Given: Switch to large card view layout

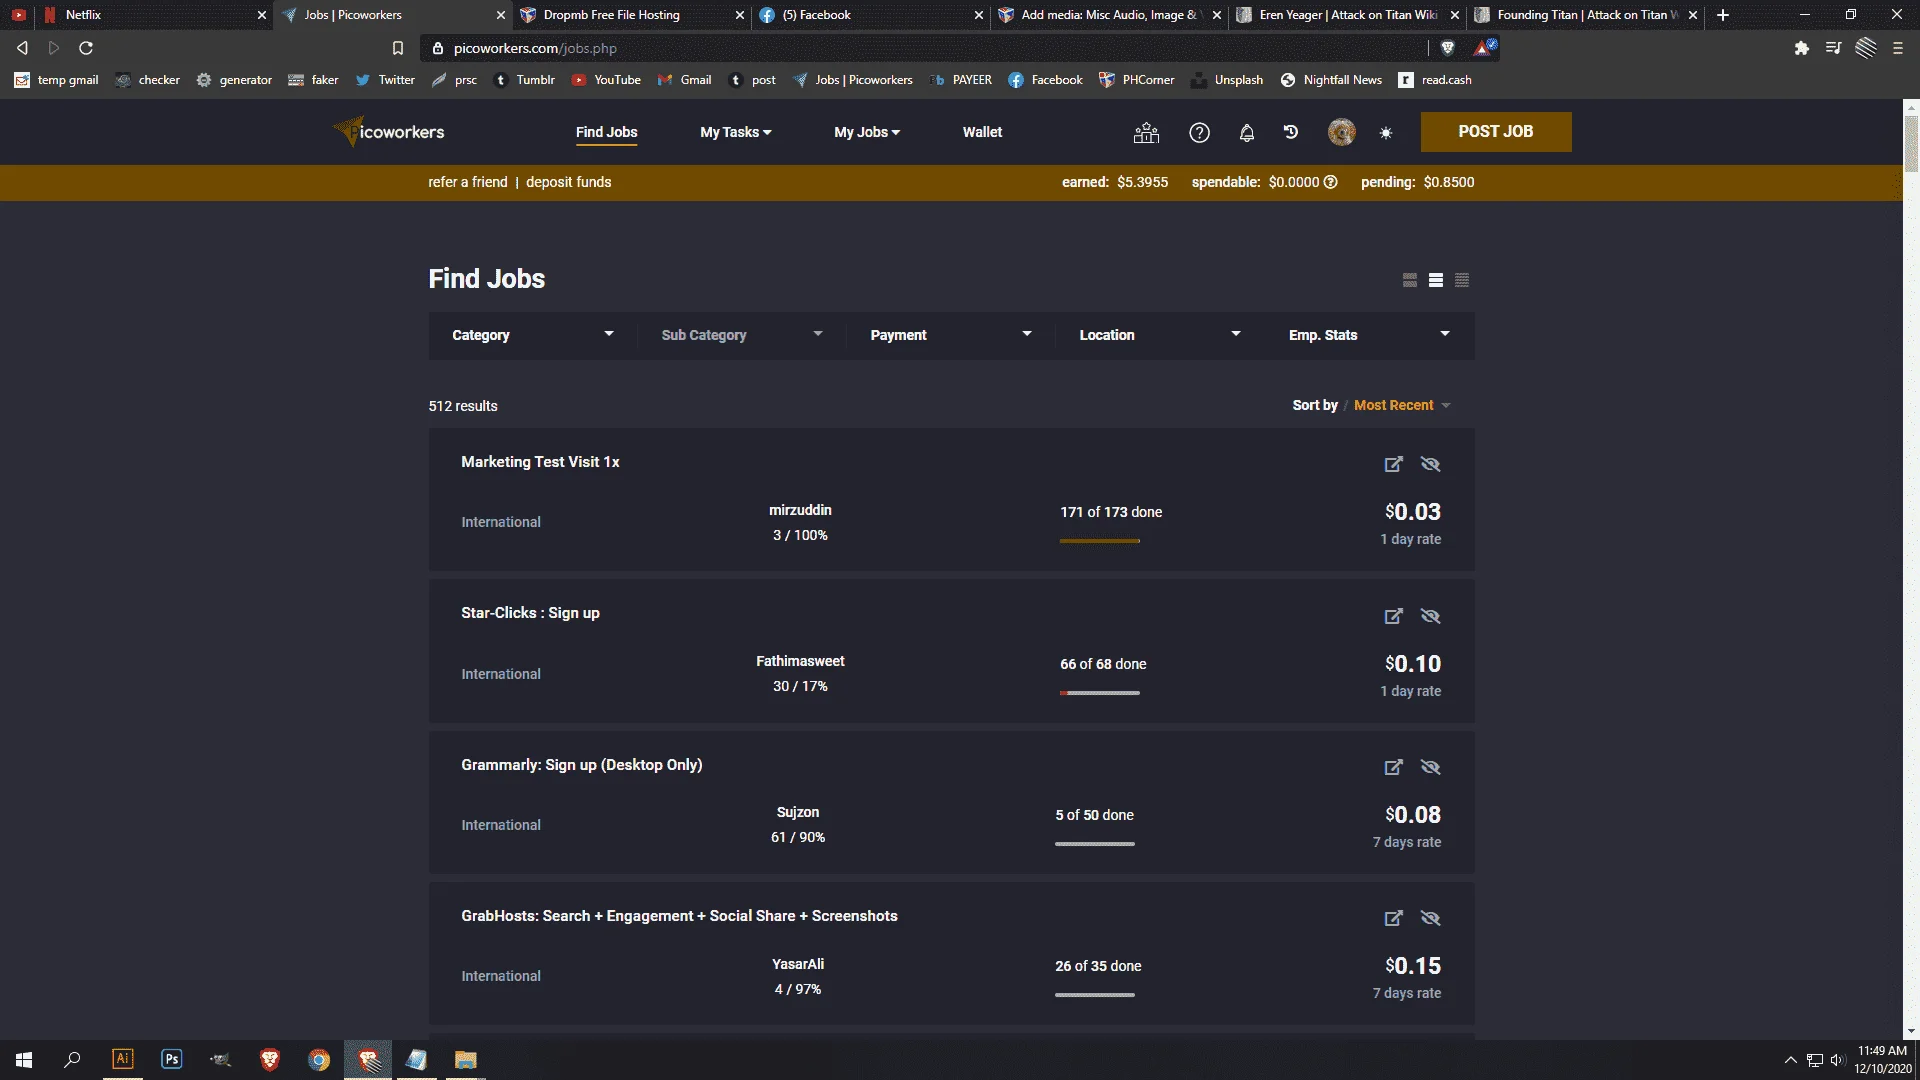Looking at the screenshot, I should [x=1410, y=280].
